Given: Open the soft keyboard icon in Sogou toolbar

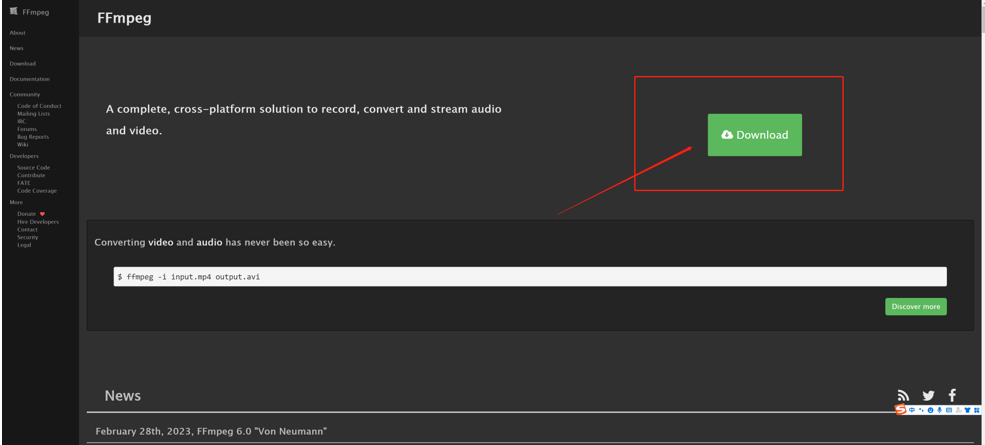Looking at the screenshot, I should [x=949, y=410].
